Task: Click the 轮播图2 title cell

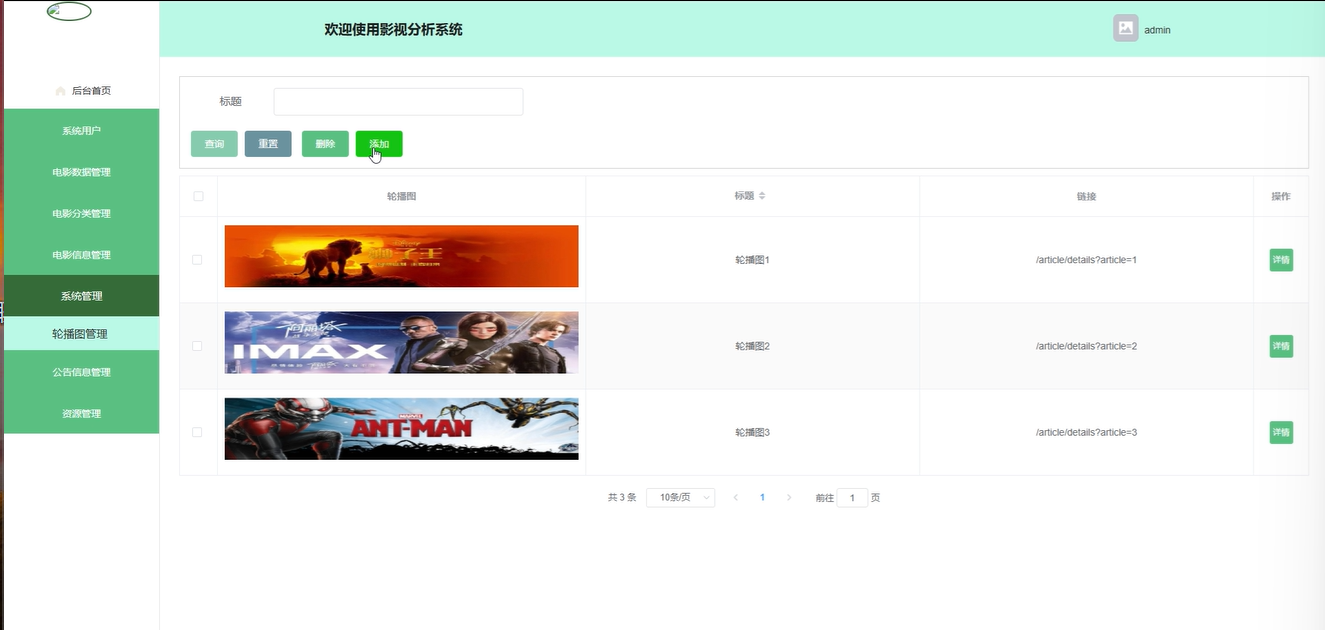Action: pyautogui.click(x=752, y=346)
